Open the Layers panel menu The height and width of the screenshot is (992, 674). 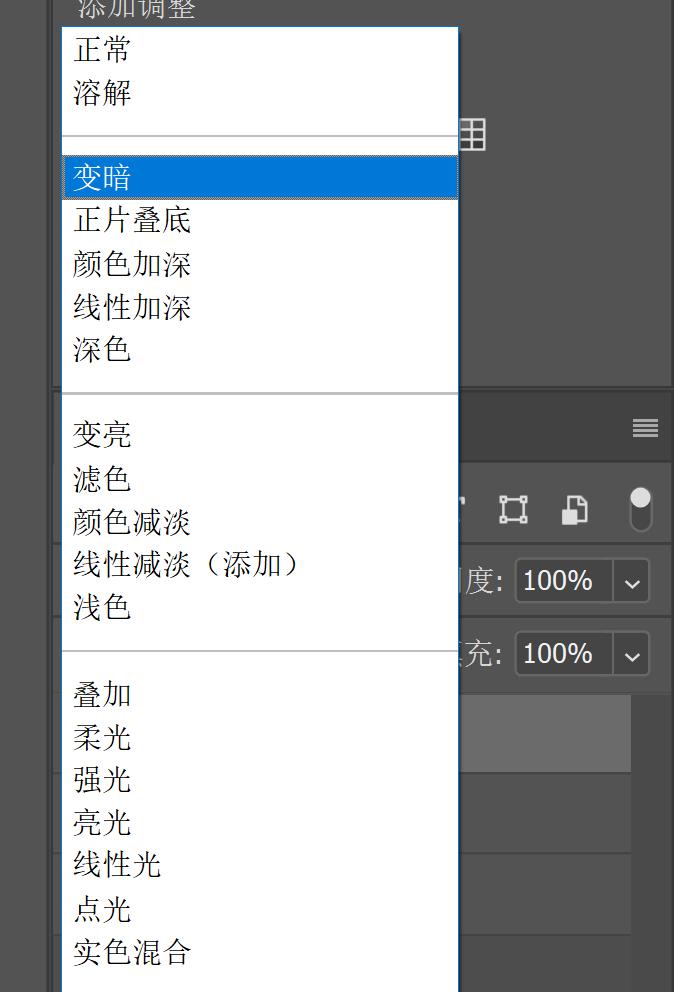click(644, 428)
